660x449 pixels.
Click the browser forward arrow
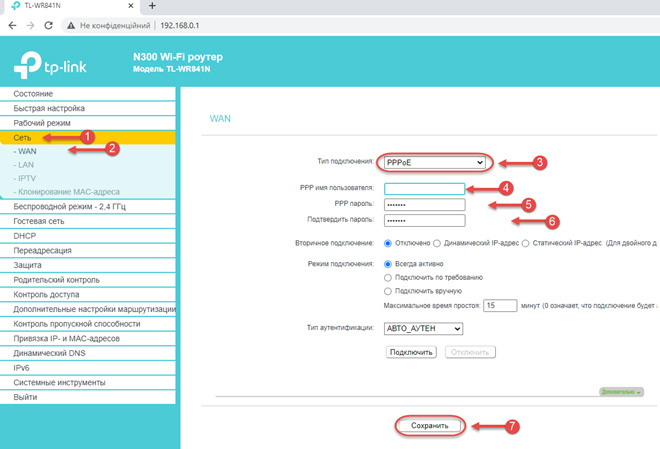tap(29, 25)
